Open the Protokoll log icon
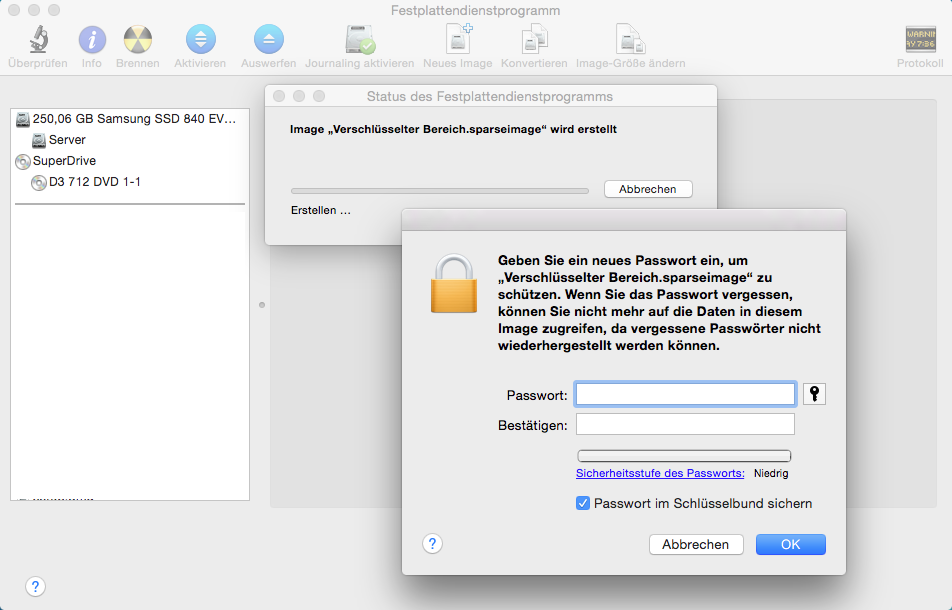Screen dimensions: 952x610 920,40
